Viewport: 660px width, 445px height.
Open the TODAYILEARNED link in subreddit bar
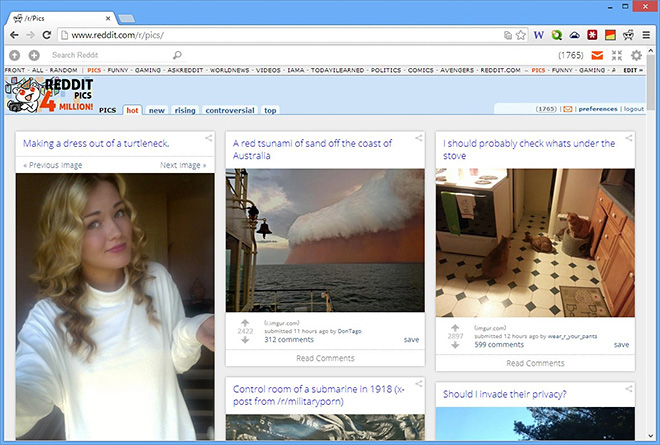tap(337, 70)
